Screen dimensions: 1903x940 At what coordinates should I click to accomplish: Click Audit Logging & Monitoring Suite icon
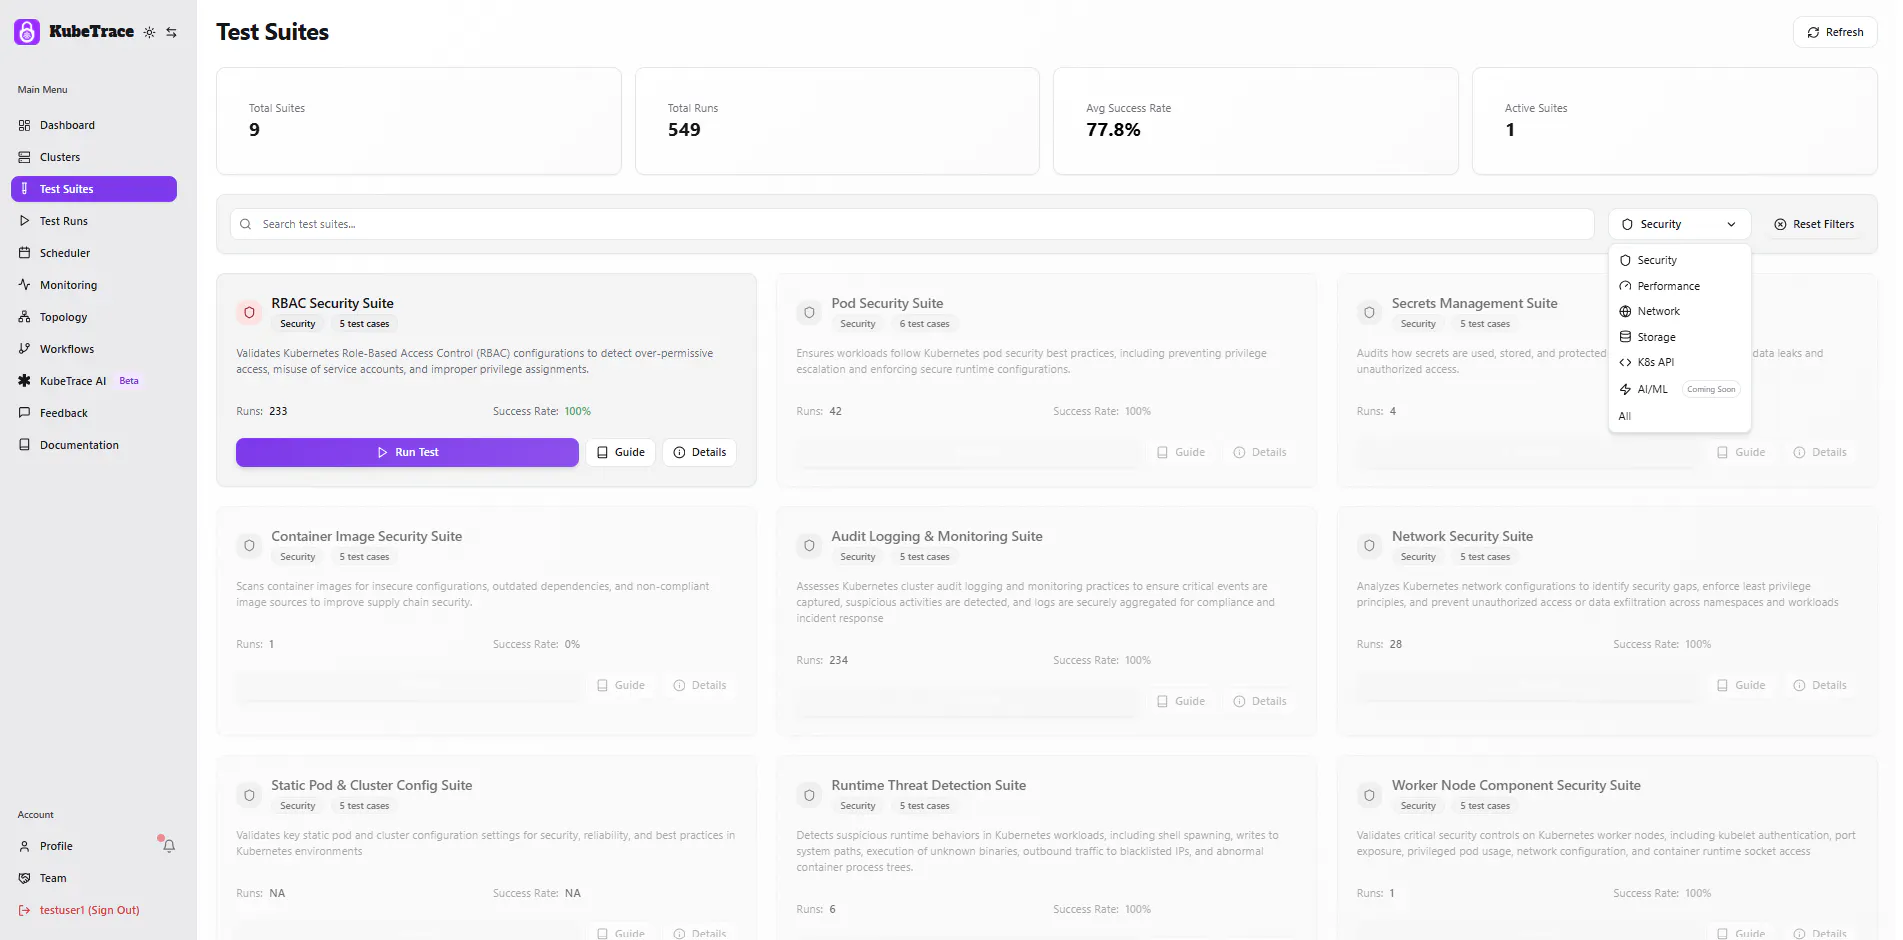(x=809, y=546)
